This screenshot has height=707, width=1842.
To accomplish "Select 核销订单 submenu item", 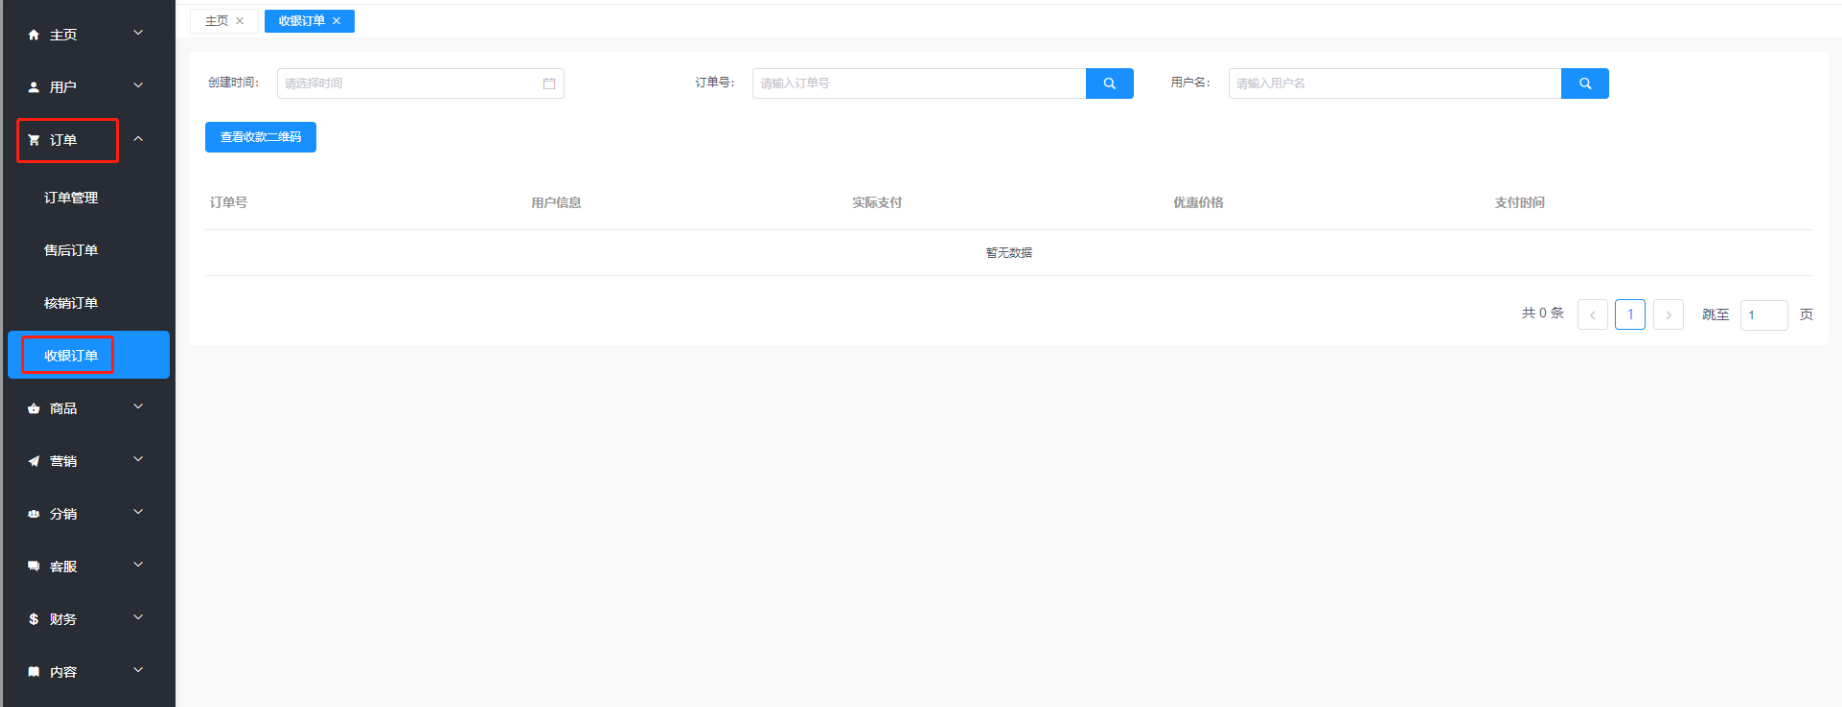I will point(71,303).
